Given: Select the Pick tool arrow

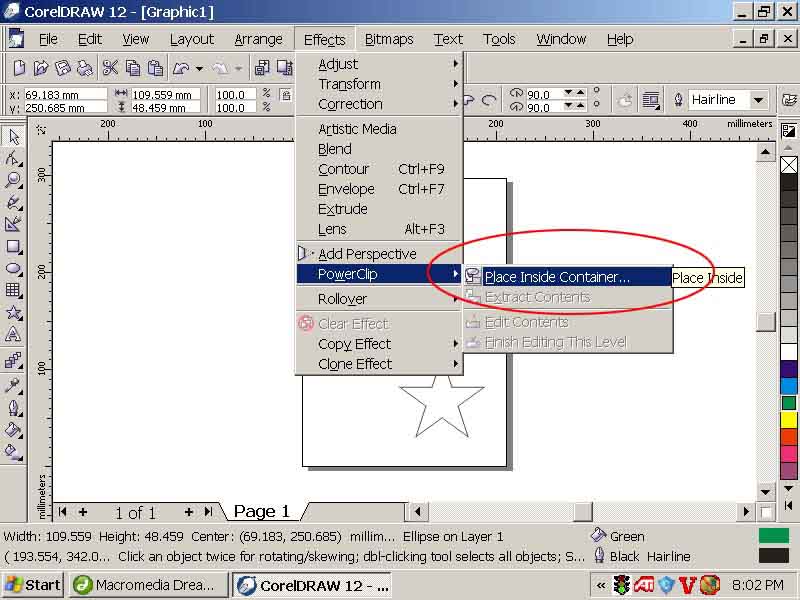Looking at the screenshot, I should tap(13, 136).
